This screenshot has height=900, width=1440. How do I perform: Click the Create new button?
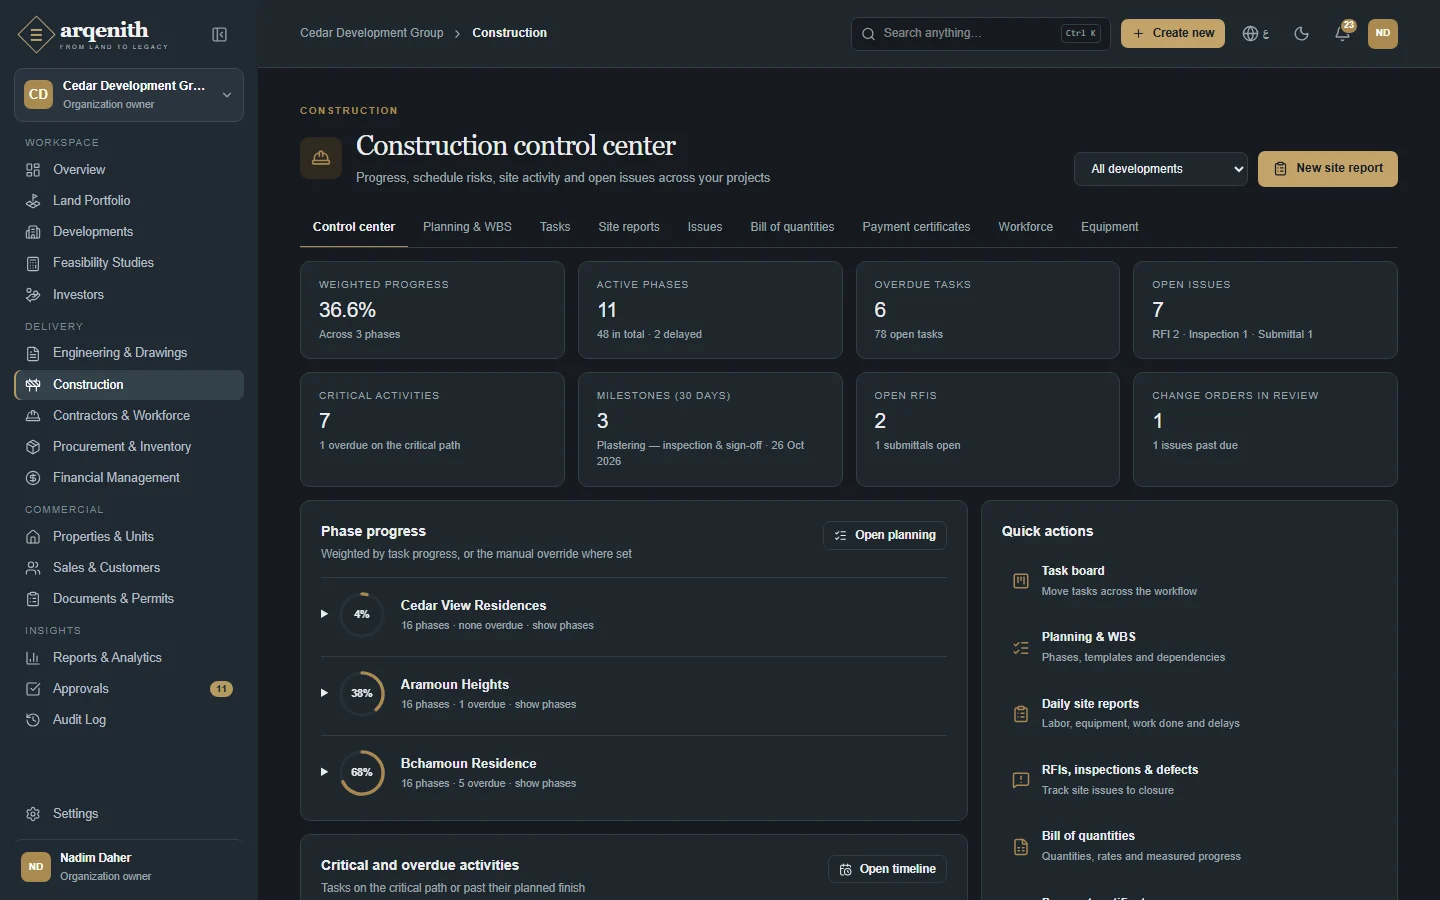(1172, 33)
